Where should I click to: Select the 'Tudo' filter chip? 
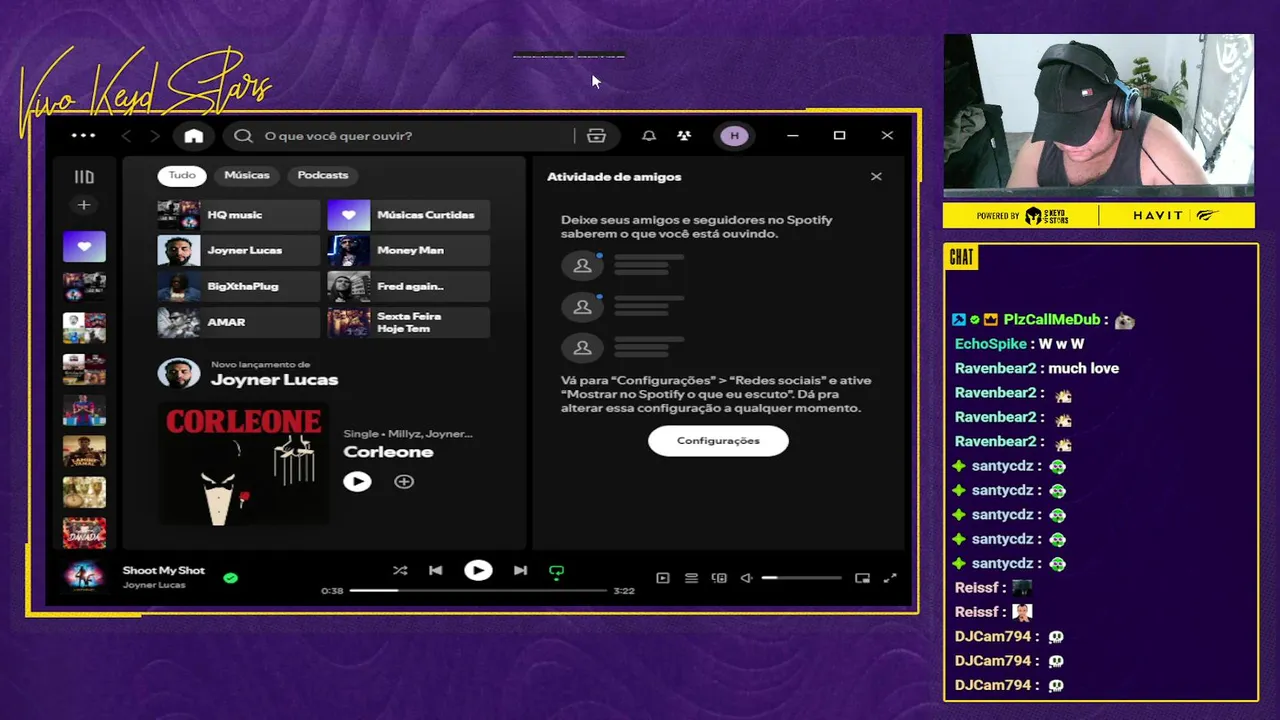pos(182,175)
